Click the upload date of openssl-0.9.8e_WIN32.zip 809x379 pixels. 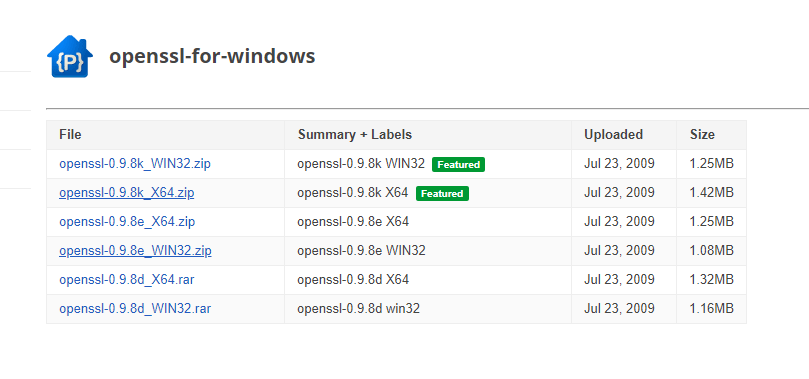[619, 251]
